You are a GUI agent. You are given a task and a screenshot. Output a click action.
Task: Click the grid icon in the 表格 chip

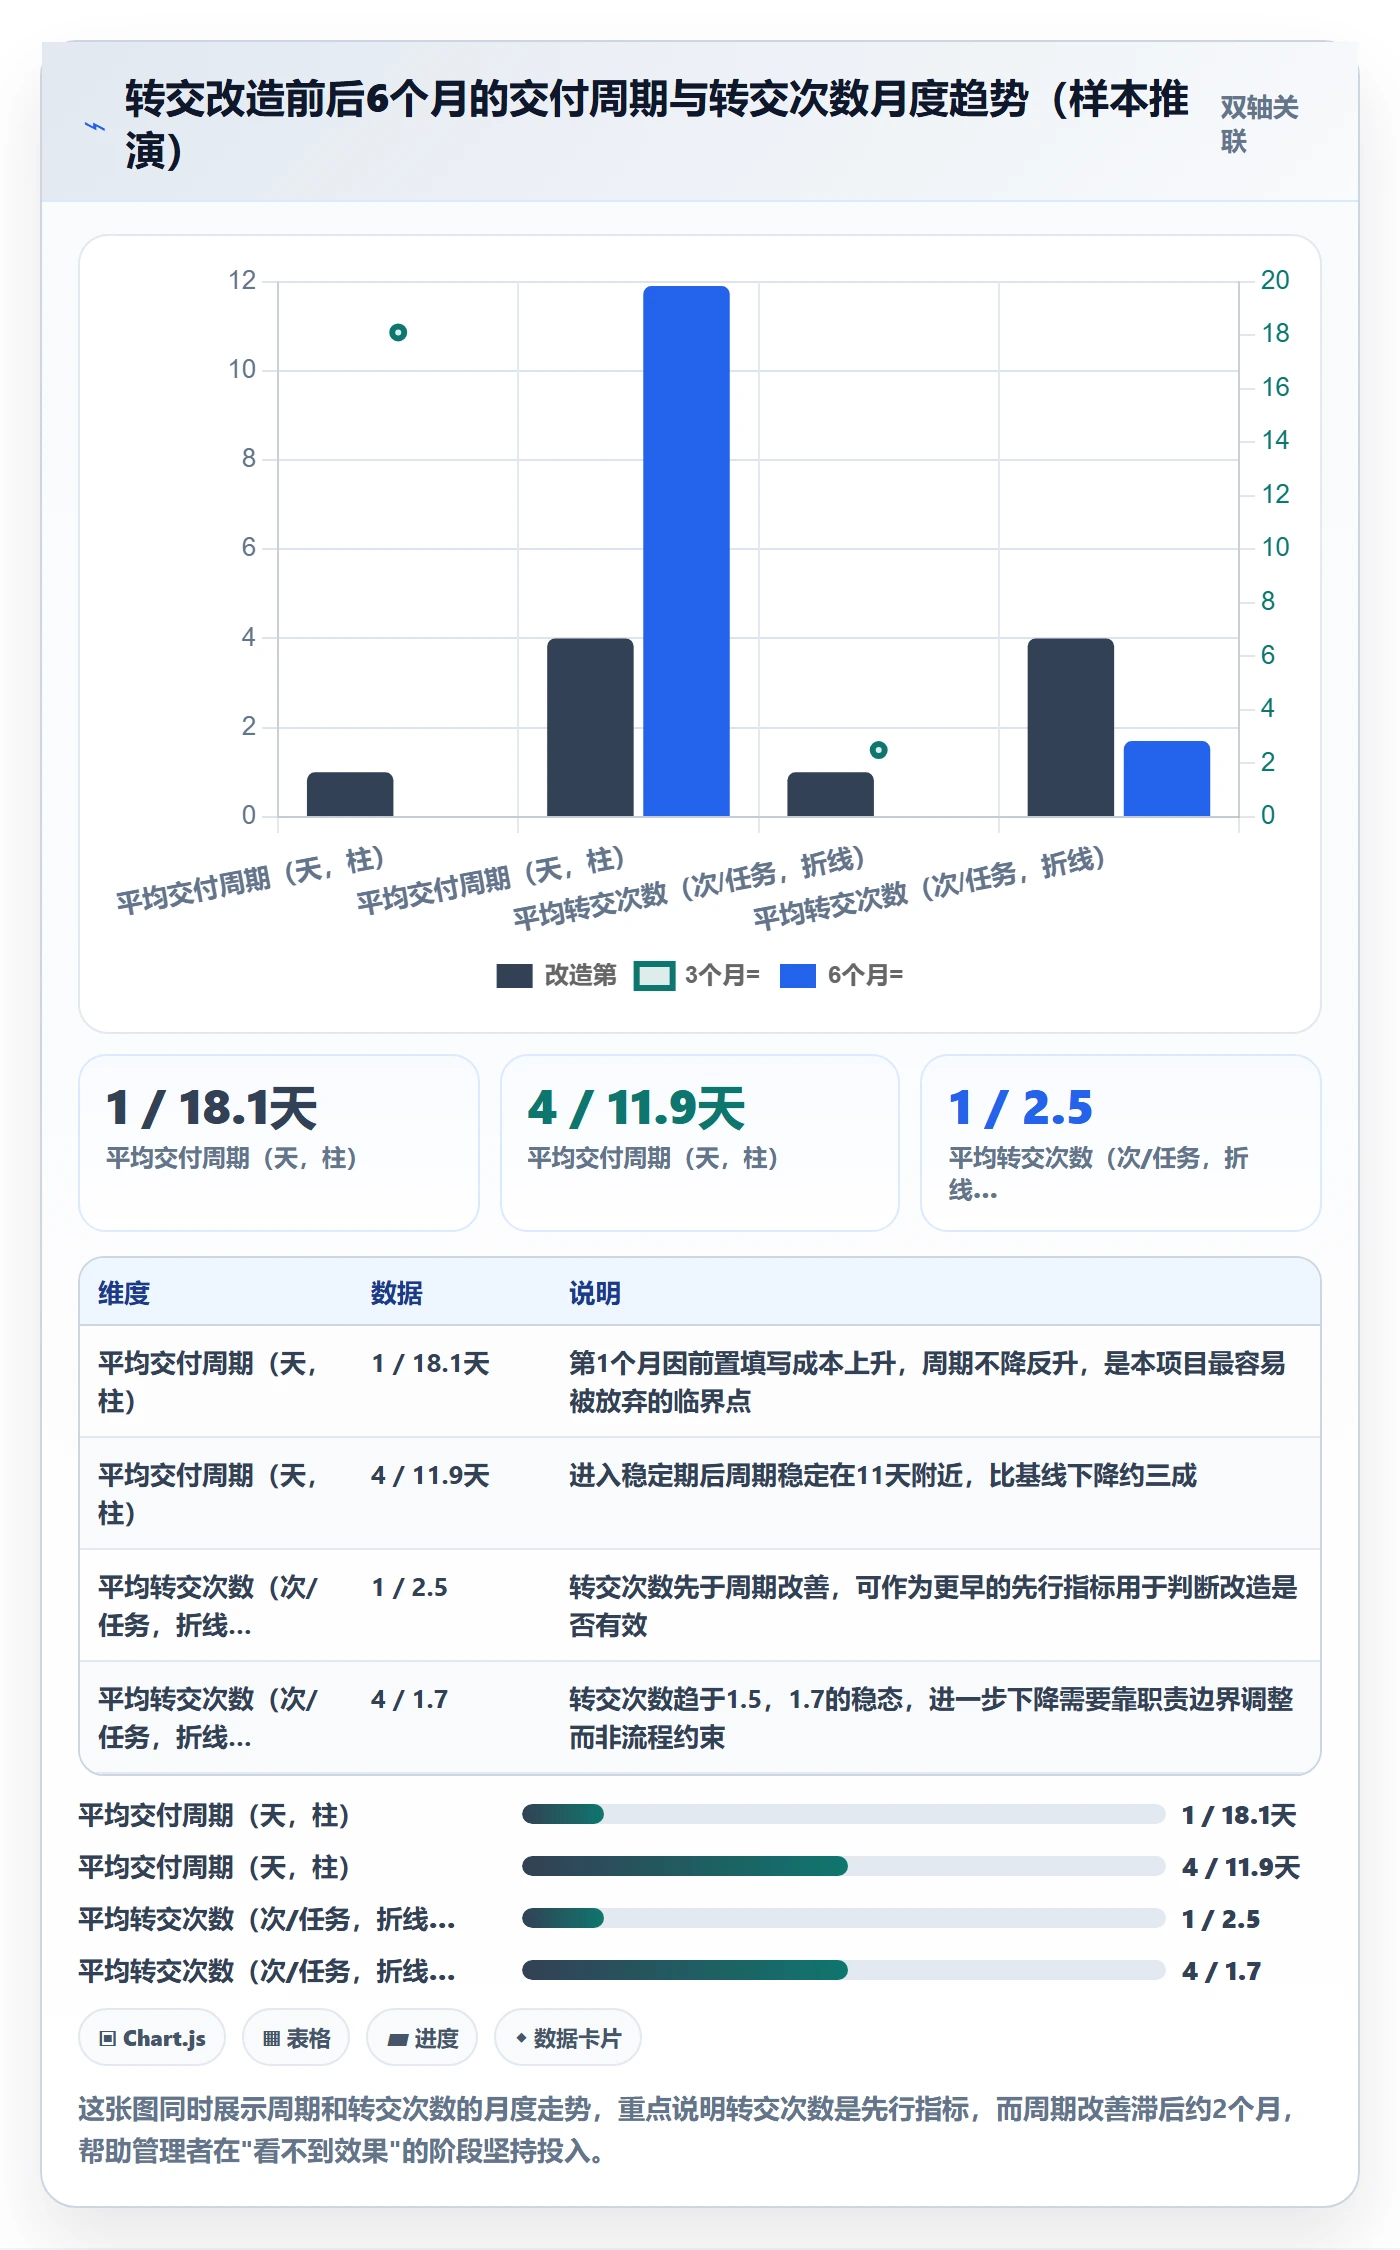[x=271, y=2038]
